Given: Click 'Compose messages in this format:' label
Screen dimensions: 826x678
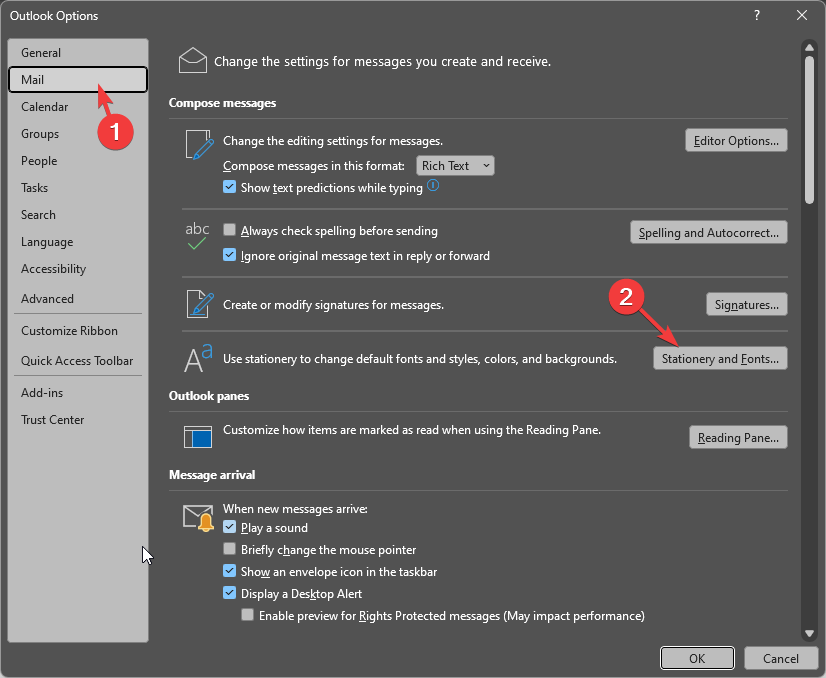Looking at the screenshot, I should tap(314, 166).
